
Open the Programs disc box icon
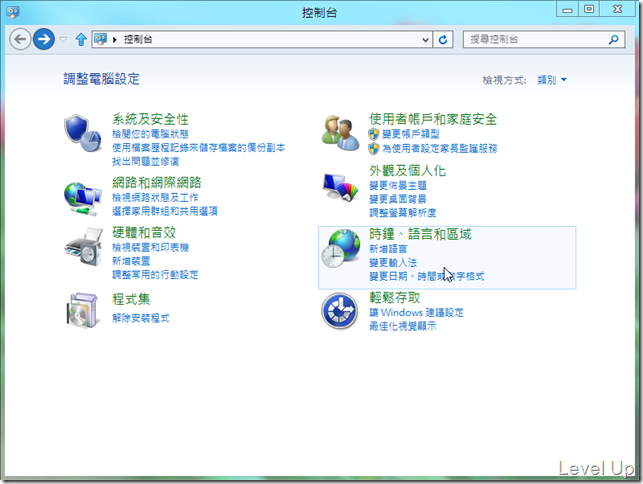(x=82, y=310)
